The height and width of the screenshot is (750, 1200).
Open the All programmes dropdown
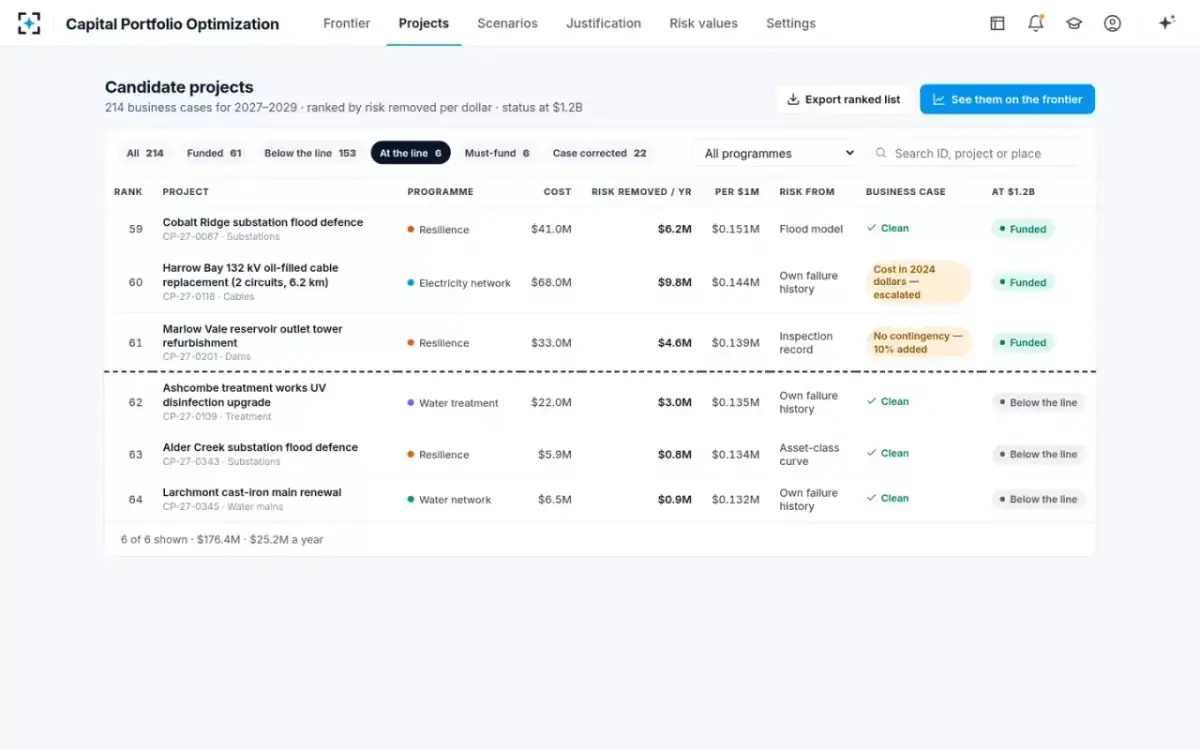[x=776, y=153]
